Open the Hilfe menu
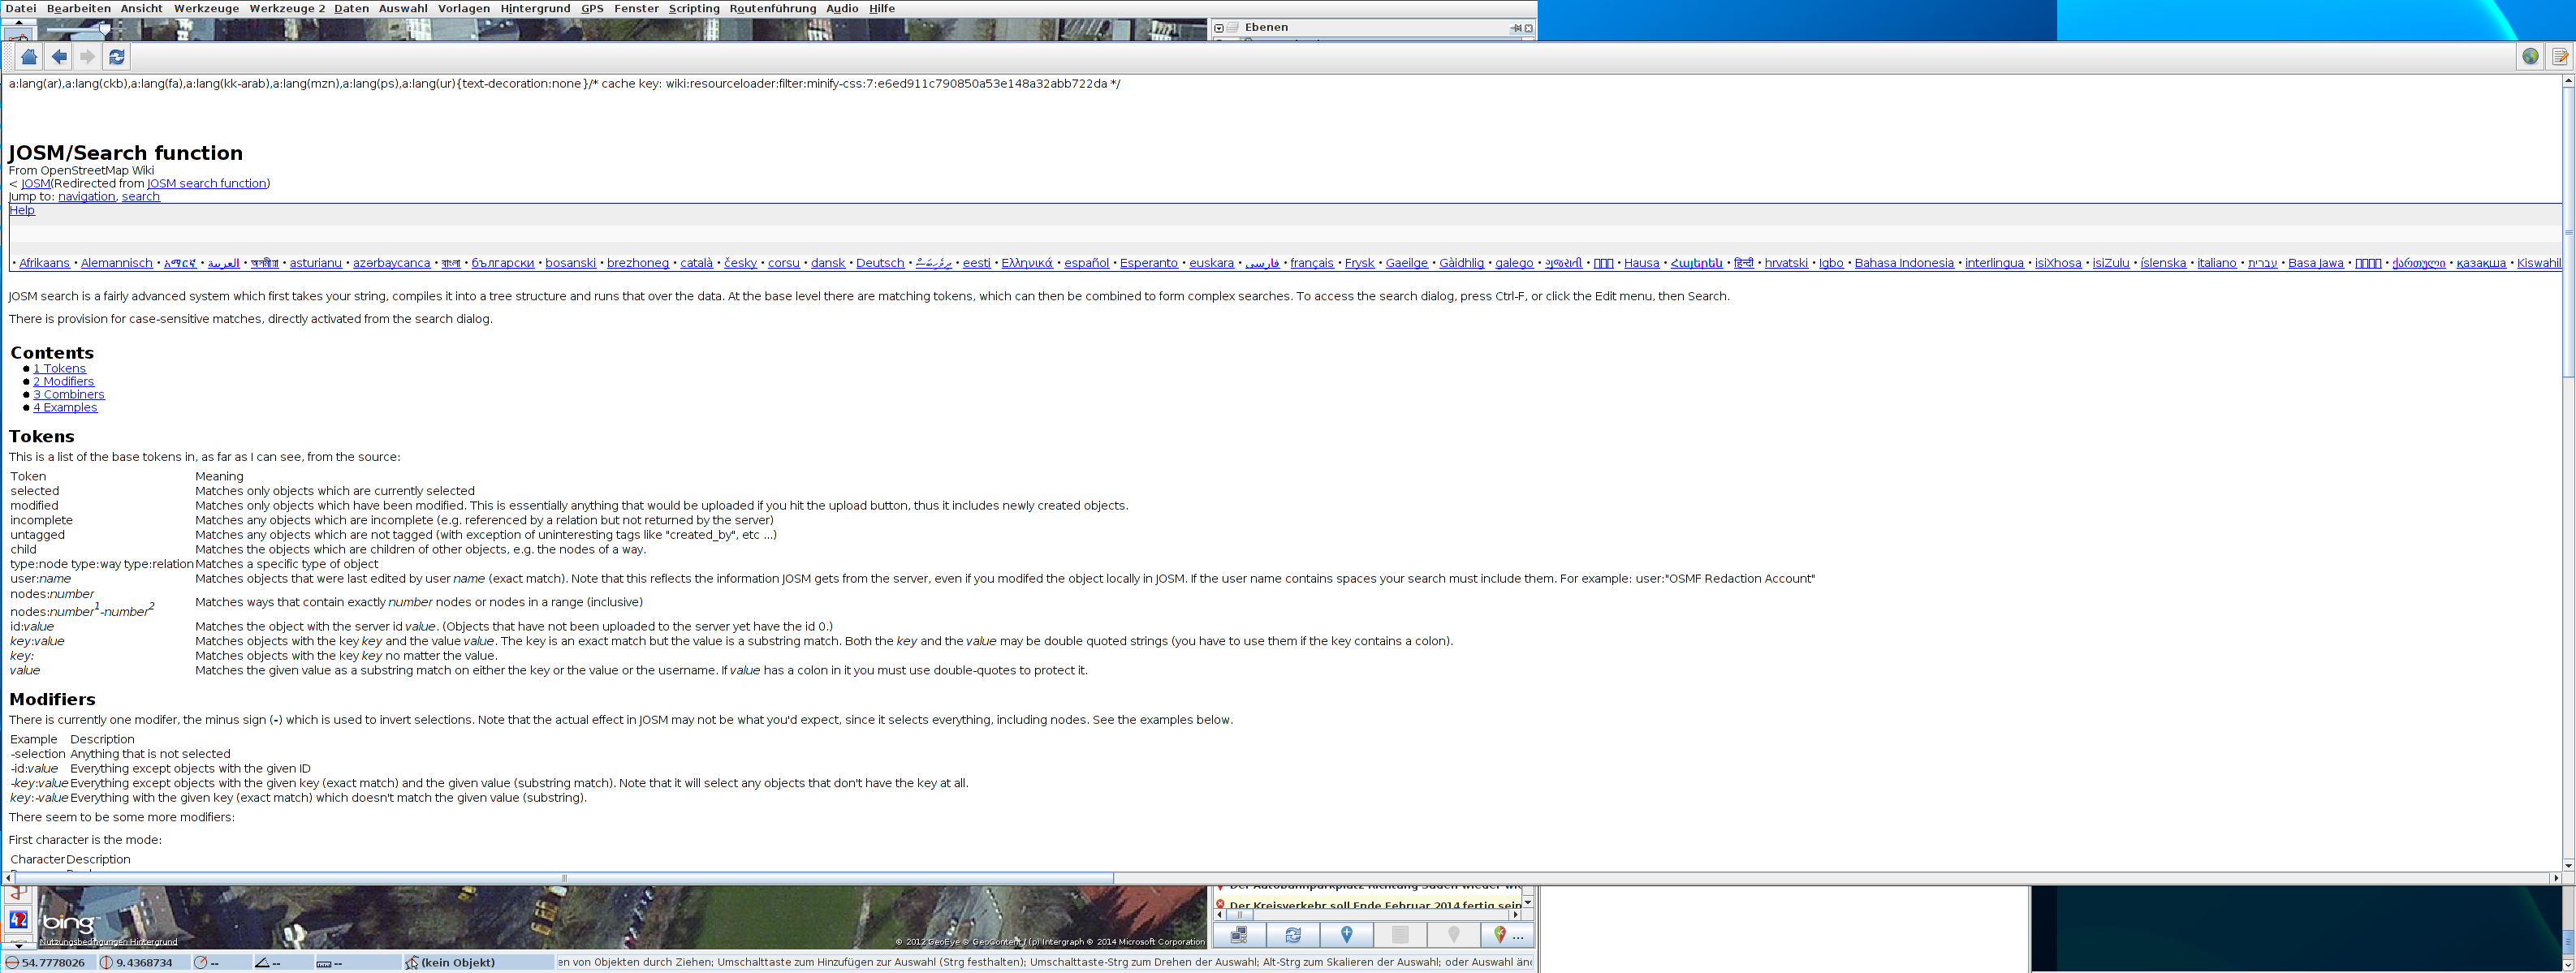 [882, 8]
